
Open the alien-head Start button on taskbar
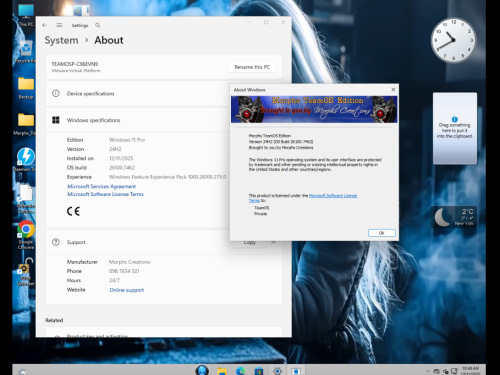[x=202, y=370]
